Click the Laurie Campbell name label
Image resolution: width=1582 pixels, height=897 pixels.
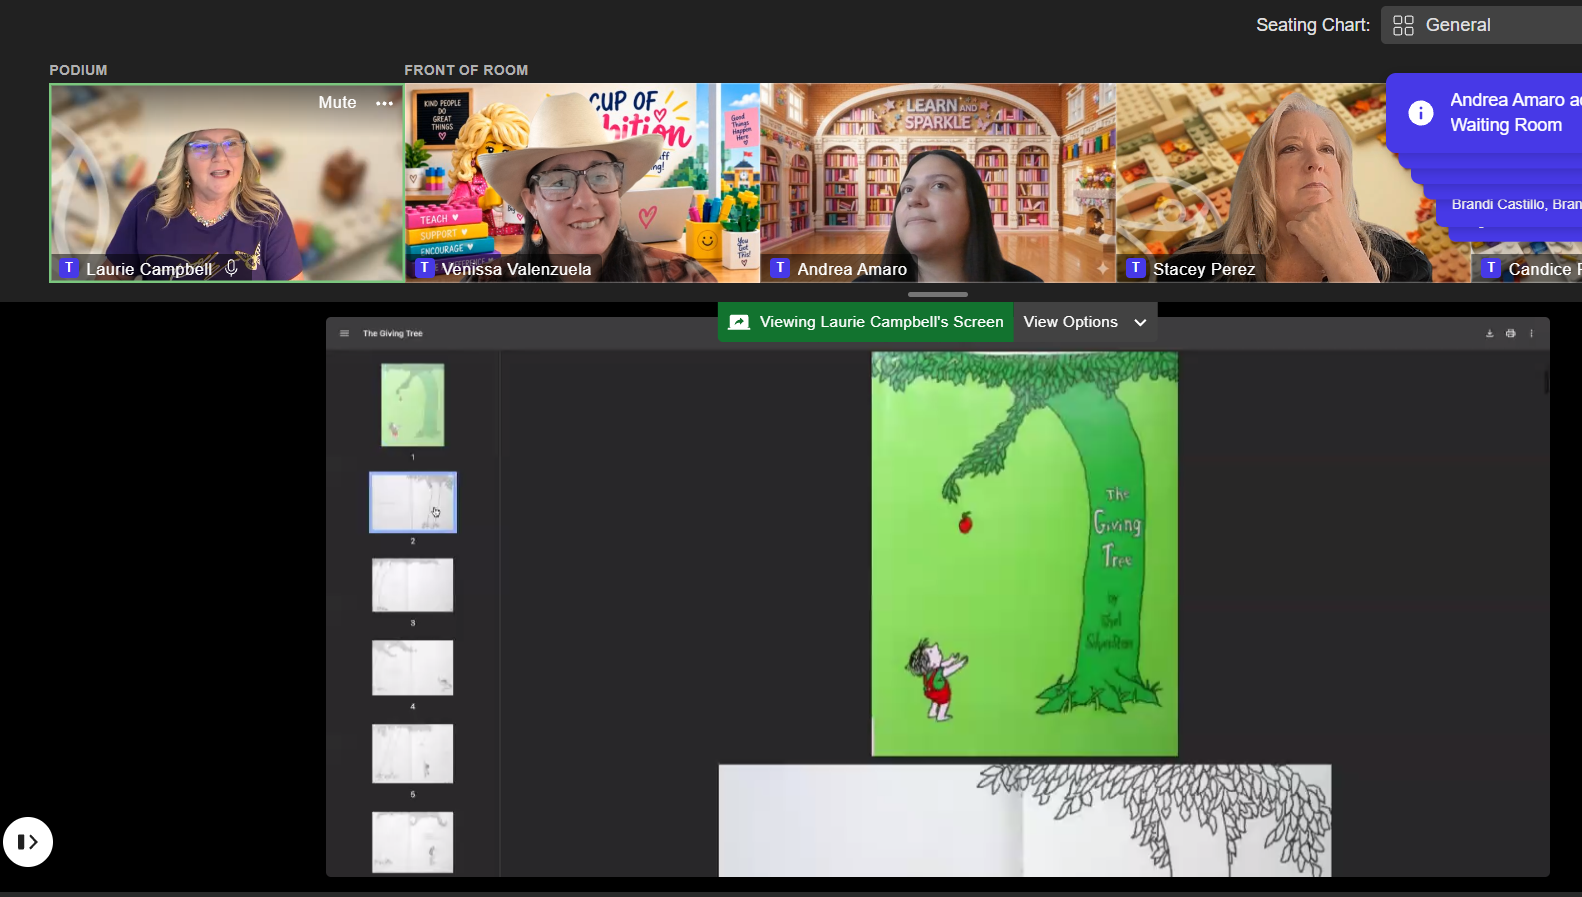tap(149, 269)
